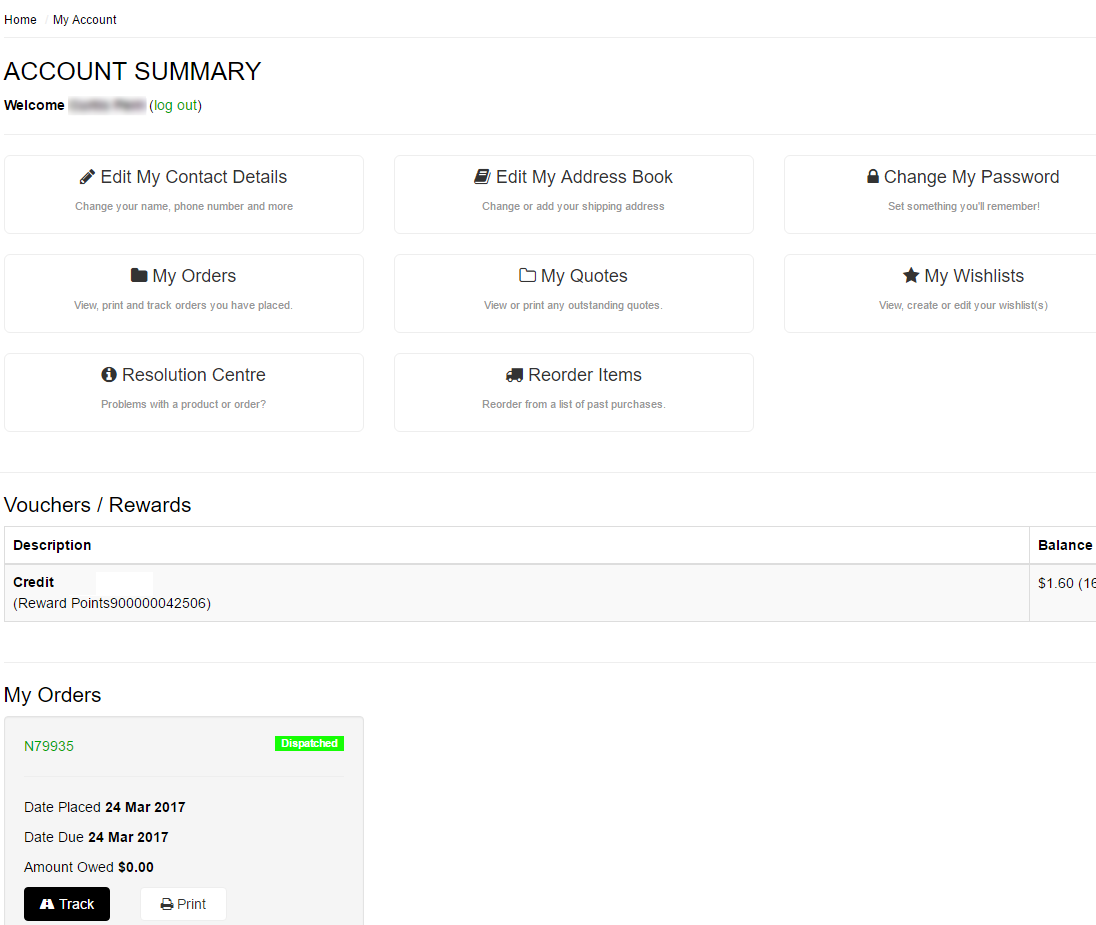
Task: Open Change My Password title
Action: click(972, 177)
